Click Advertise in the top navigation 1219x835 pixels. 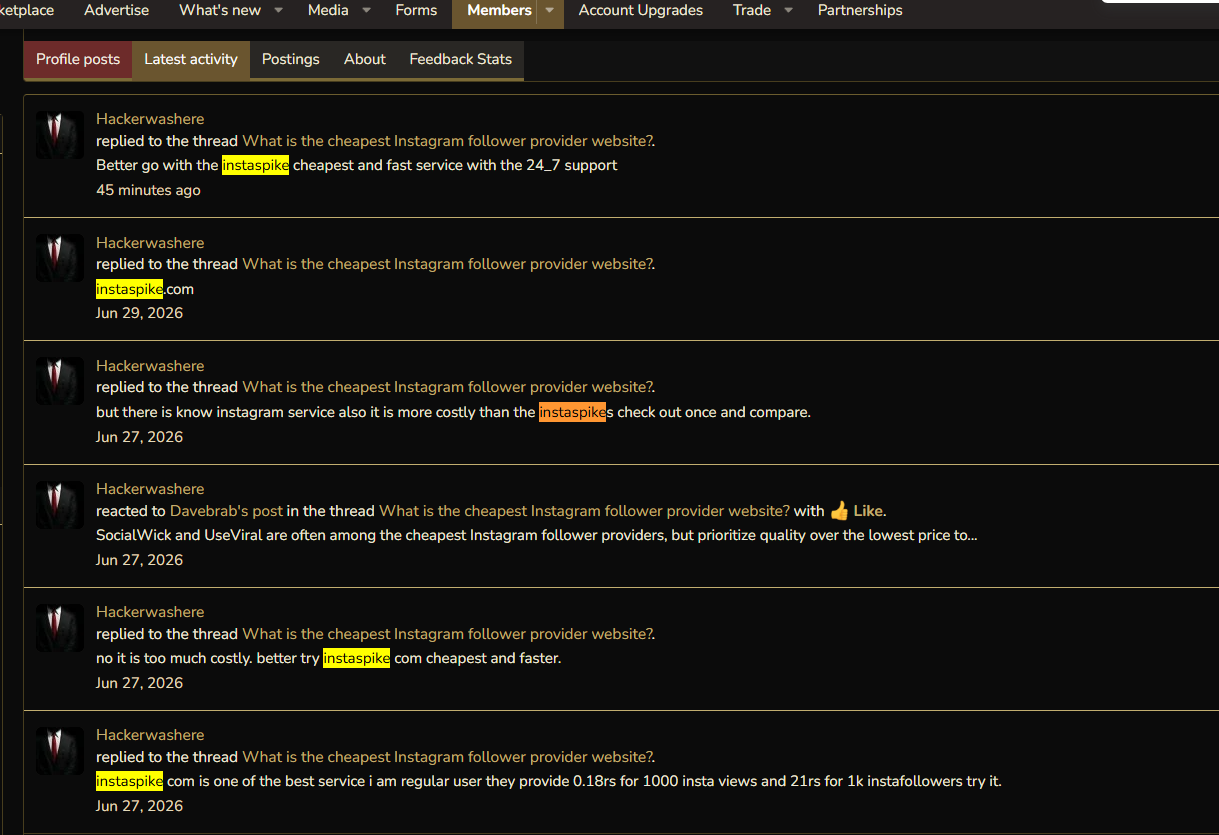(116, 10)
